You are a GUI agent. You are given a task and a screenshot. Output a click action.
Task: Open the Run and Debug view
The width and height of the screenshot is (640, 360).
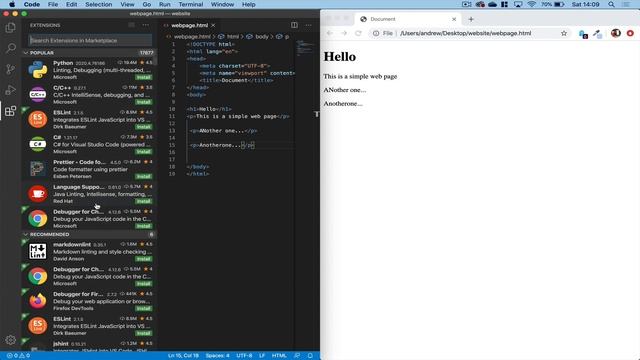click(11, 90)
